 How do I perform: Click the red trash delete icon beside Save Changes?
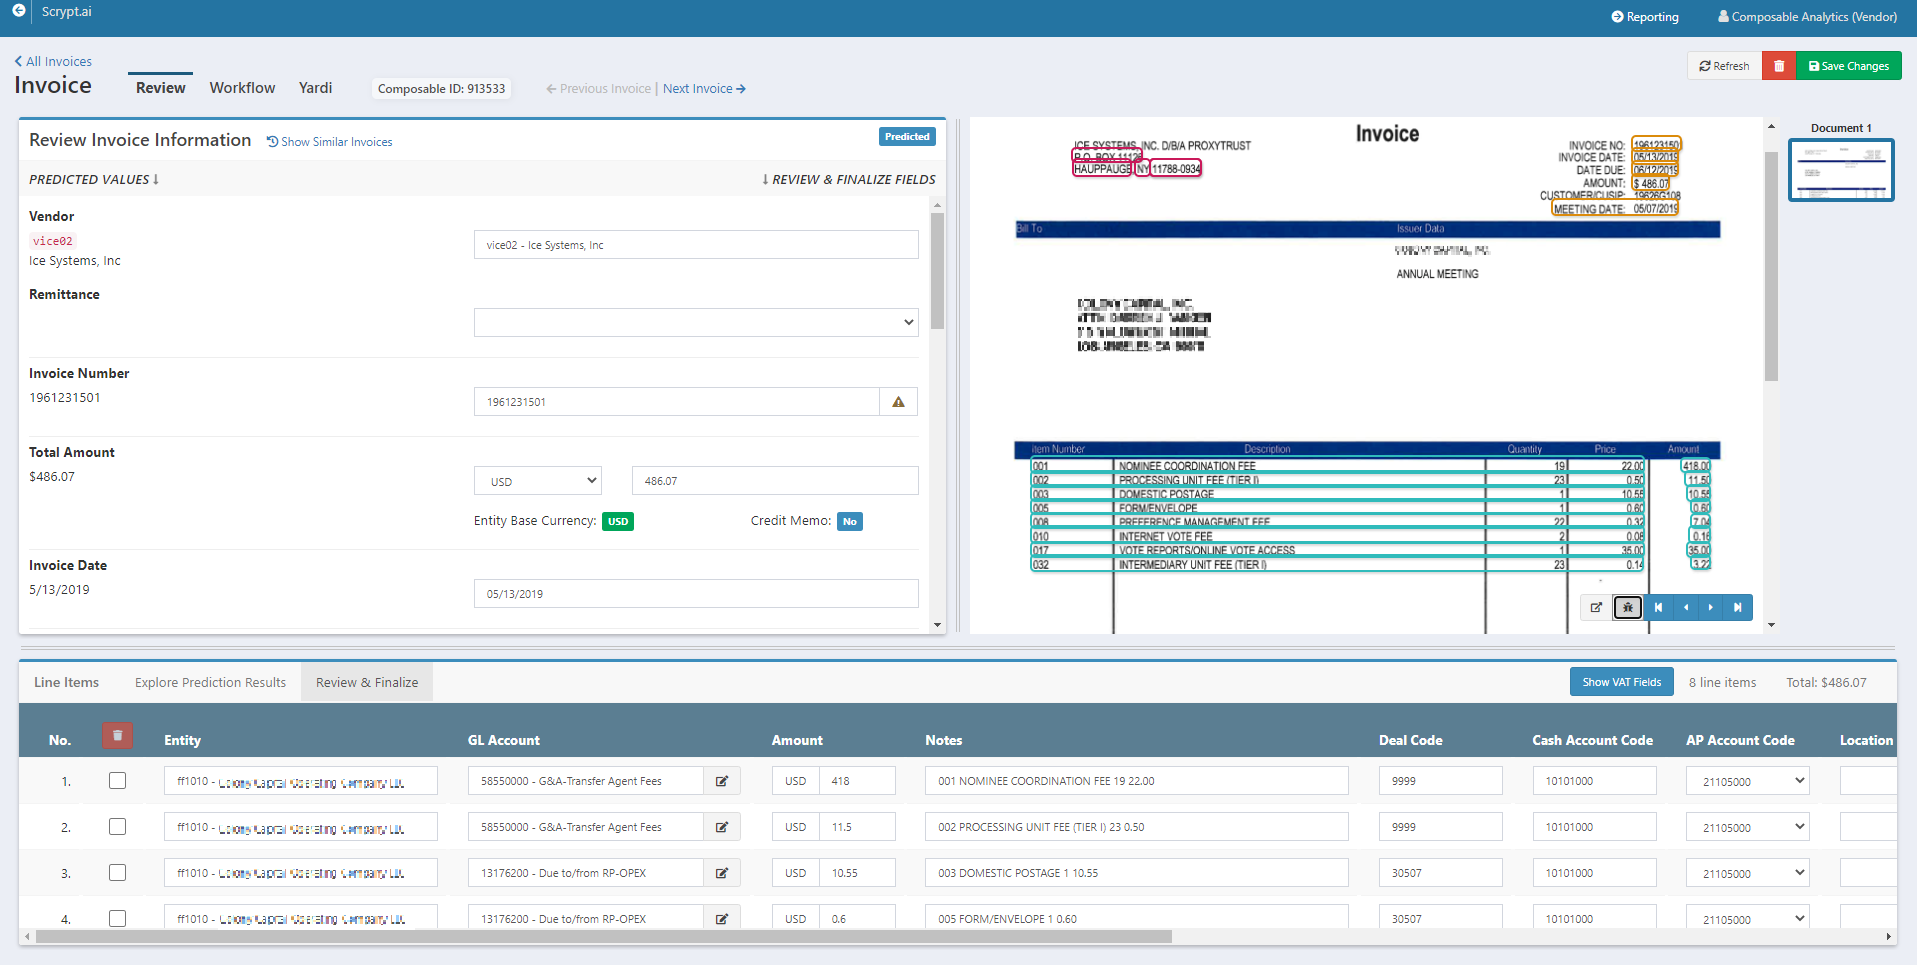(x=1778, y=66)
